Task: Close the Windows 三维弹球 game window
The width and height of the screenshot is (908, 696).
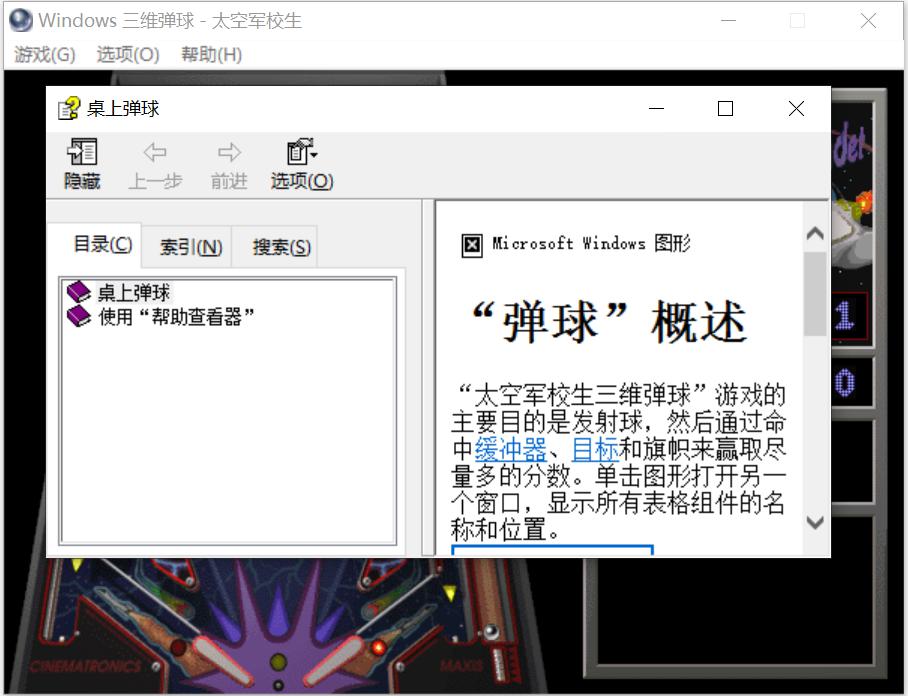Action: tap(868, 21)
